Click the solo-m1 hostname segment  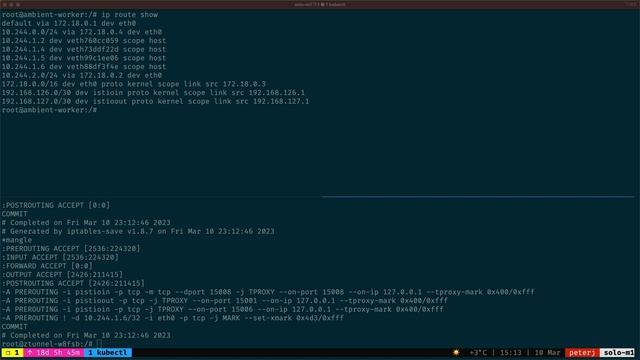[x=619, y=353]
